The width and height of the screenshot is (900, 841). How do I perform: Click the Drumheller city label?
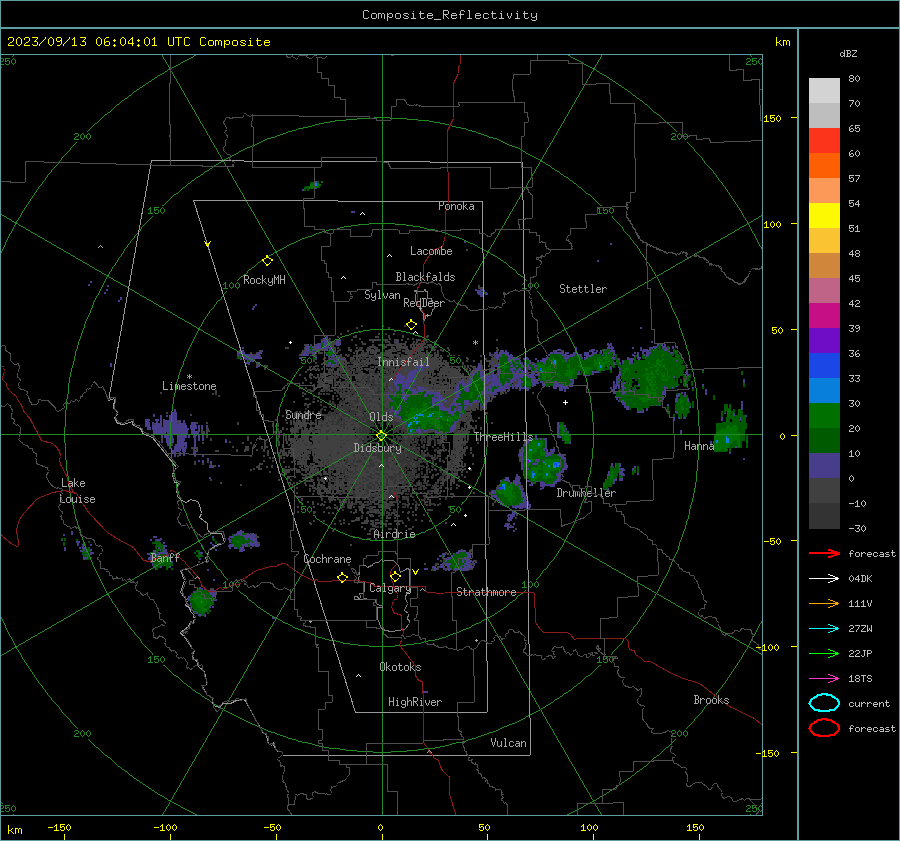[586, 493]
